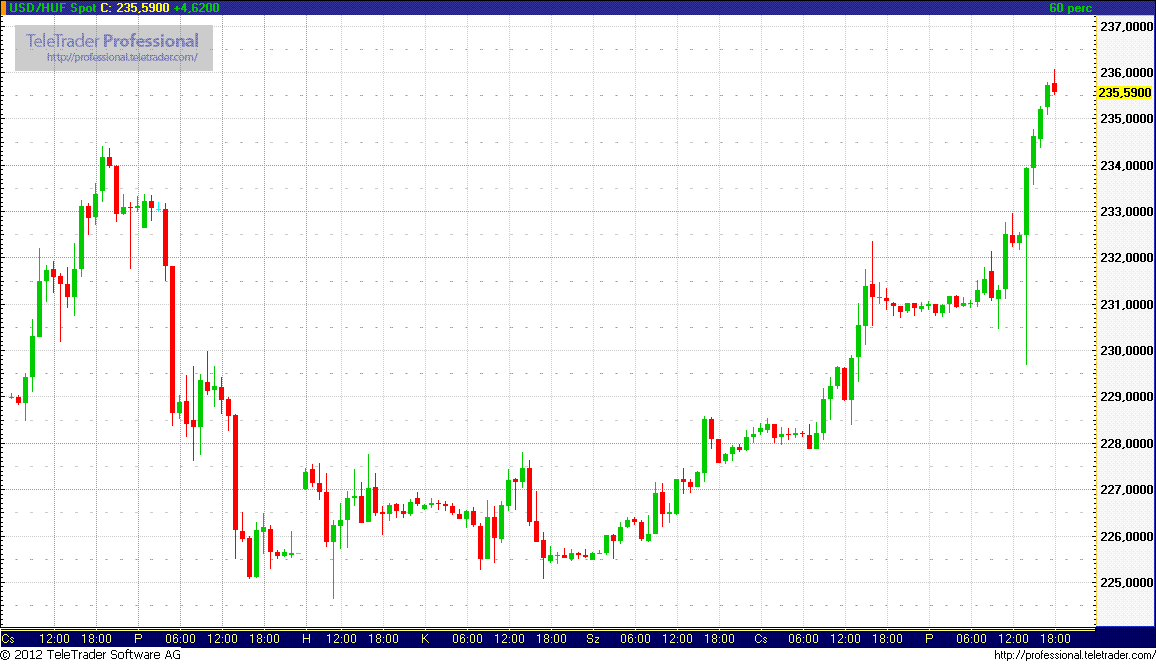The height and width of the screenshot is (664, 1156).
Task: Click the 226,0000 price axis label
Action: 1127,537
